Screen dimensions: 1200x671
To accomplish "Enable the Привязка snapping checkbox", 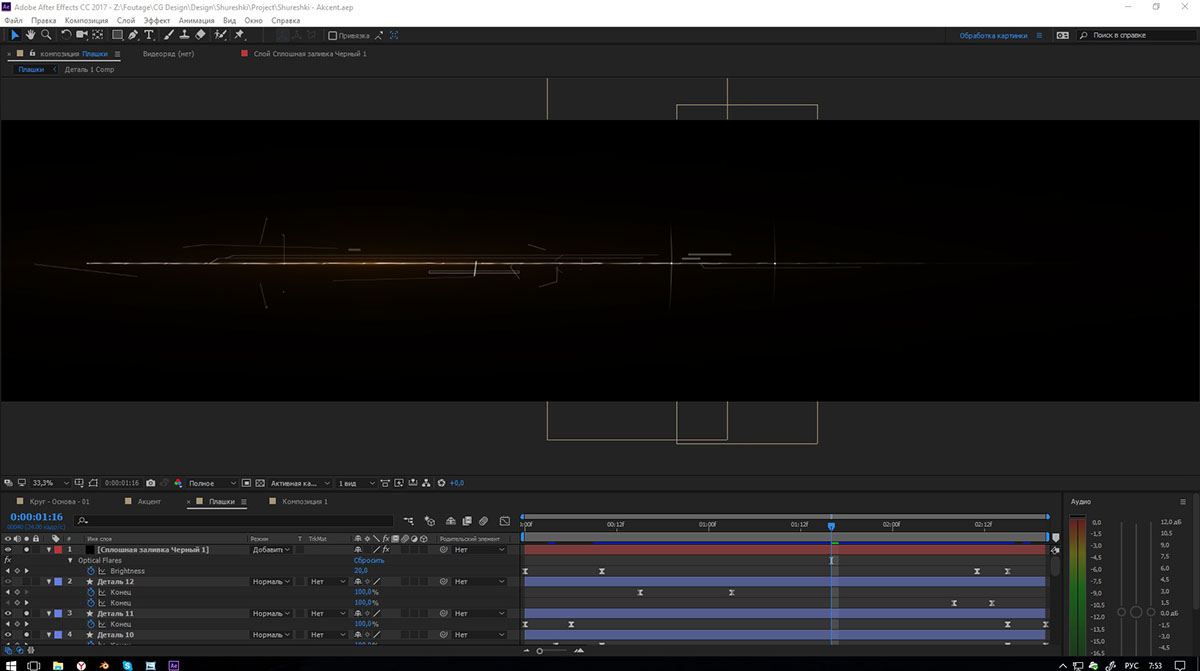I will click(x=333, y=35).
